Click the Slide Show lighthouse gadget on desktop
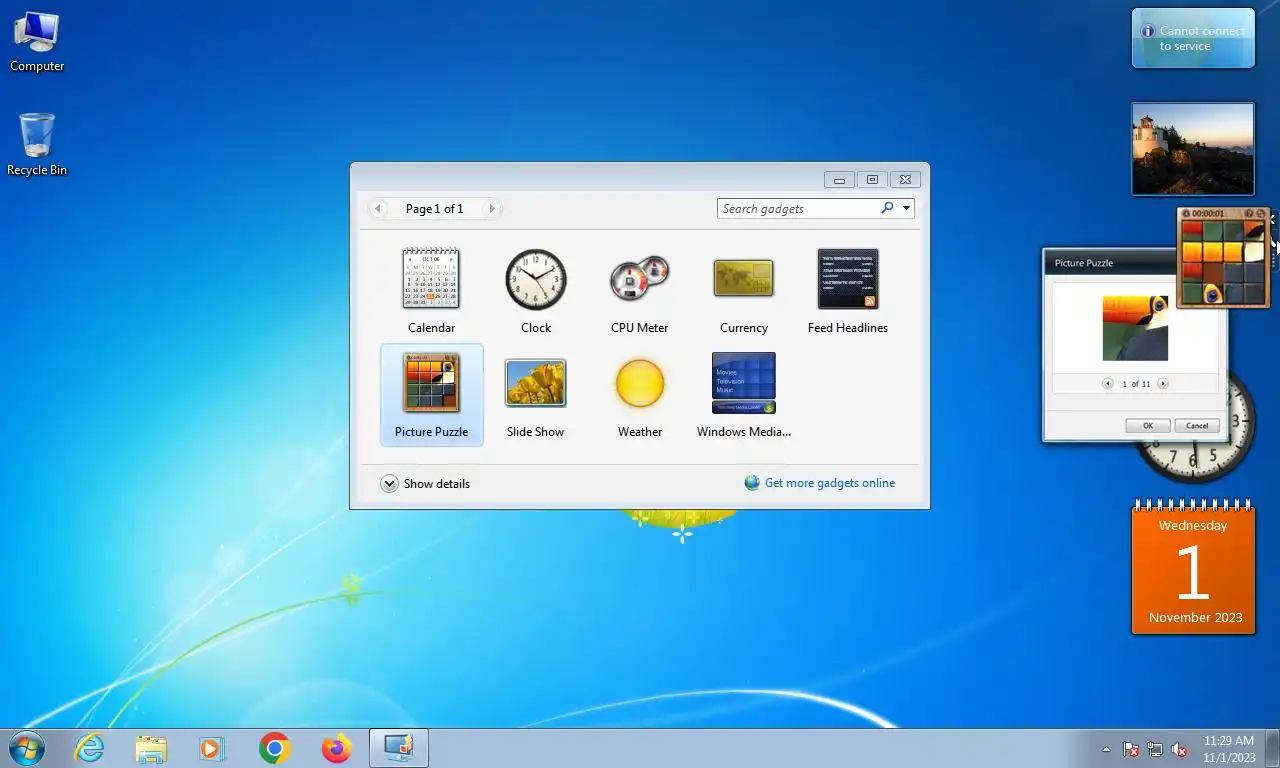The height and width of the screenshot is (768, 1280). 1192,148
